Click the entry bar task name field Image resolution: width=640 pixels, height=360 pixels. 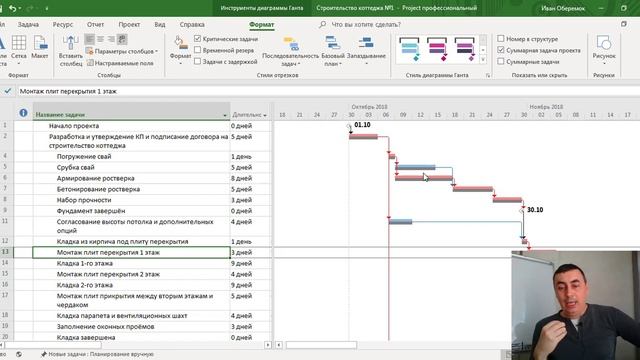327,91
